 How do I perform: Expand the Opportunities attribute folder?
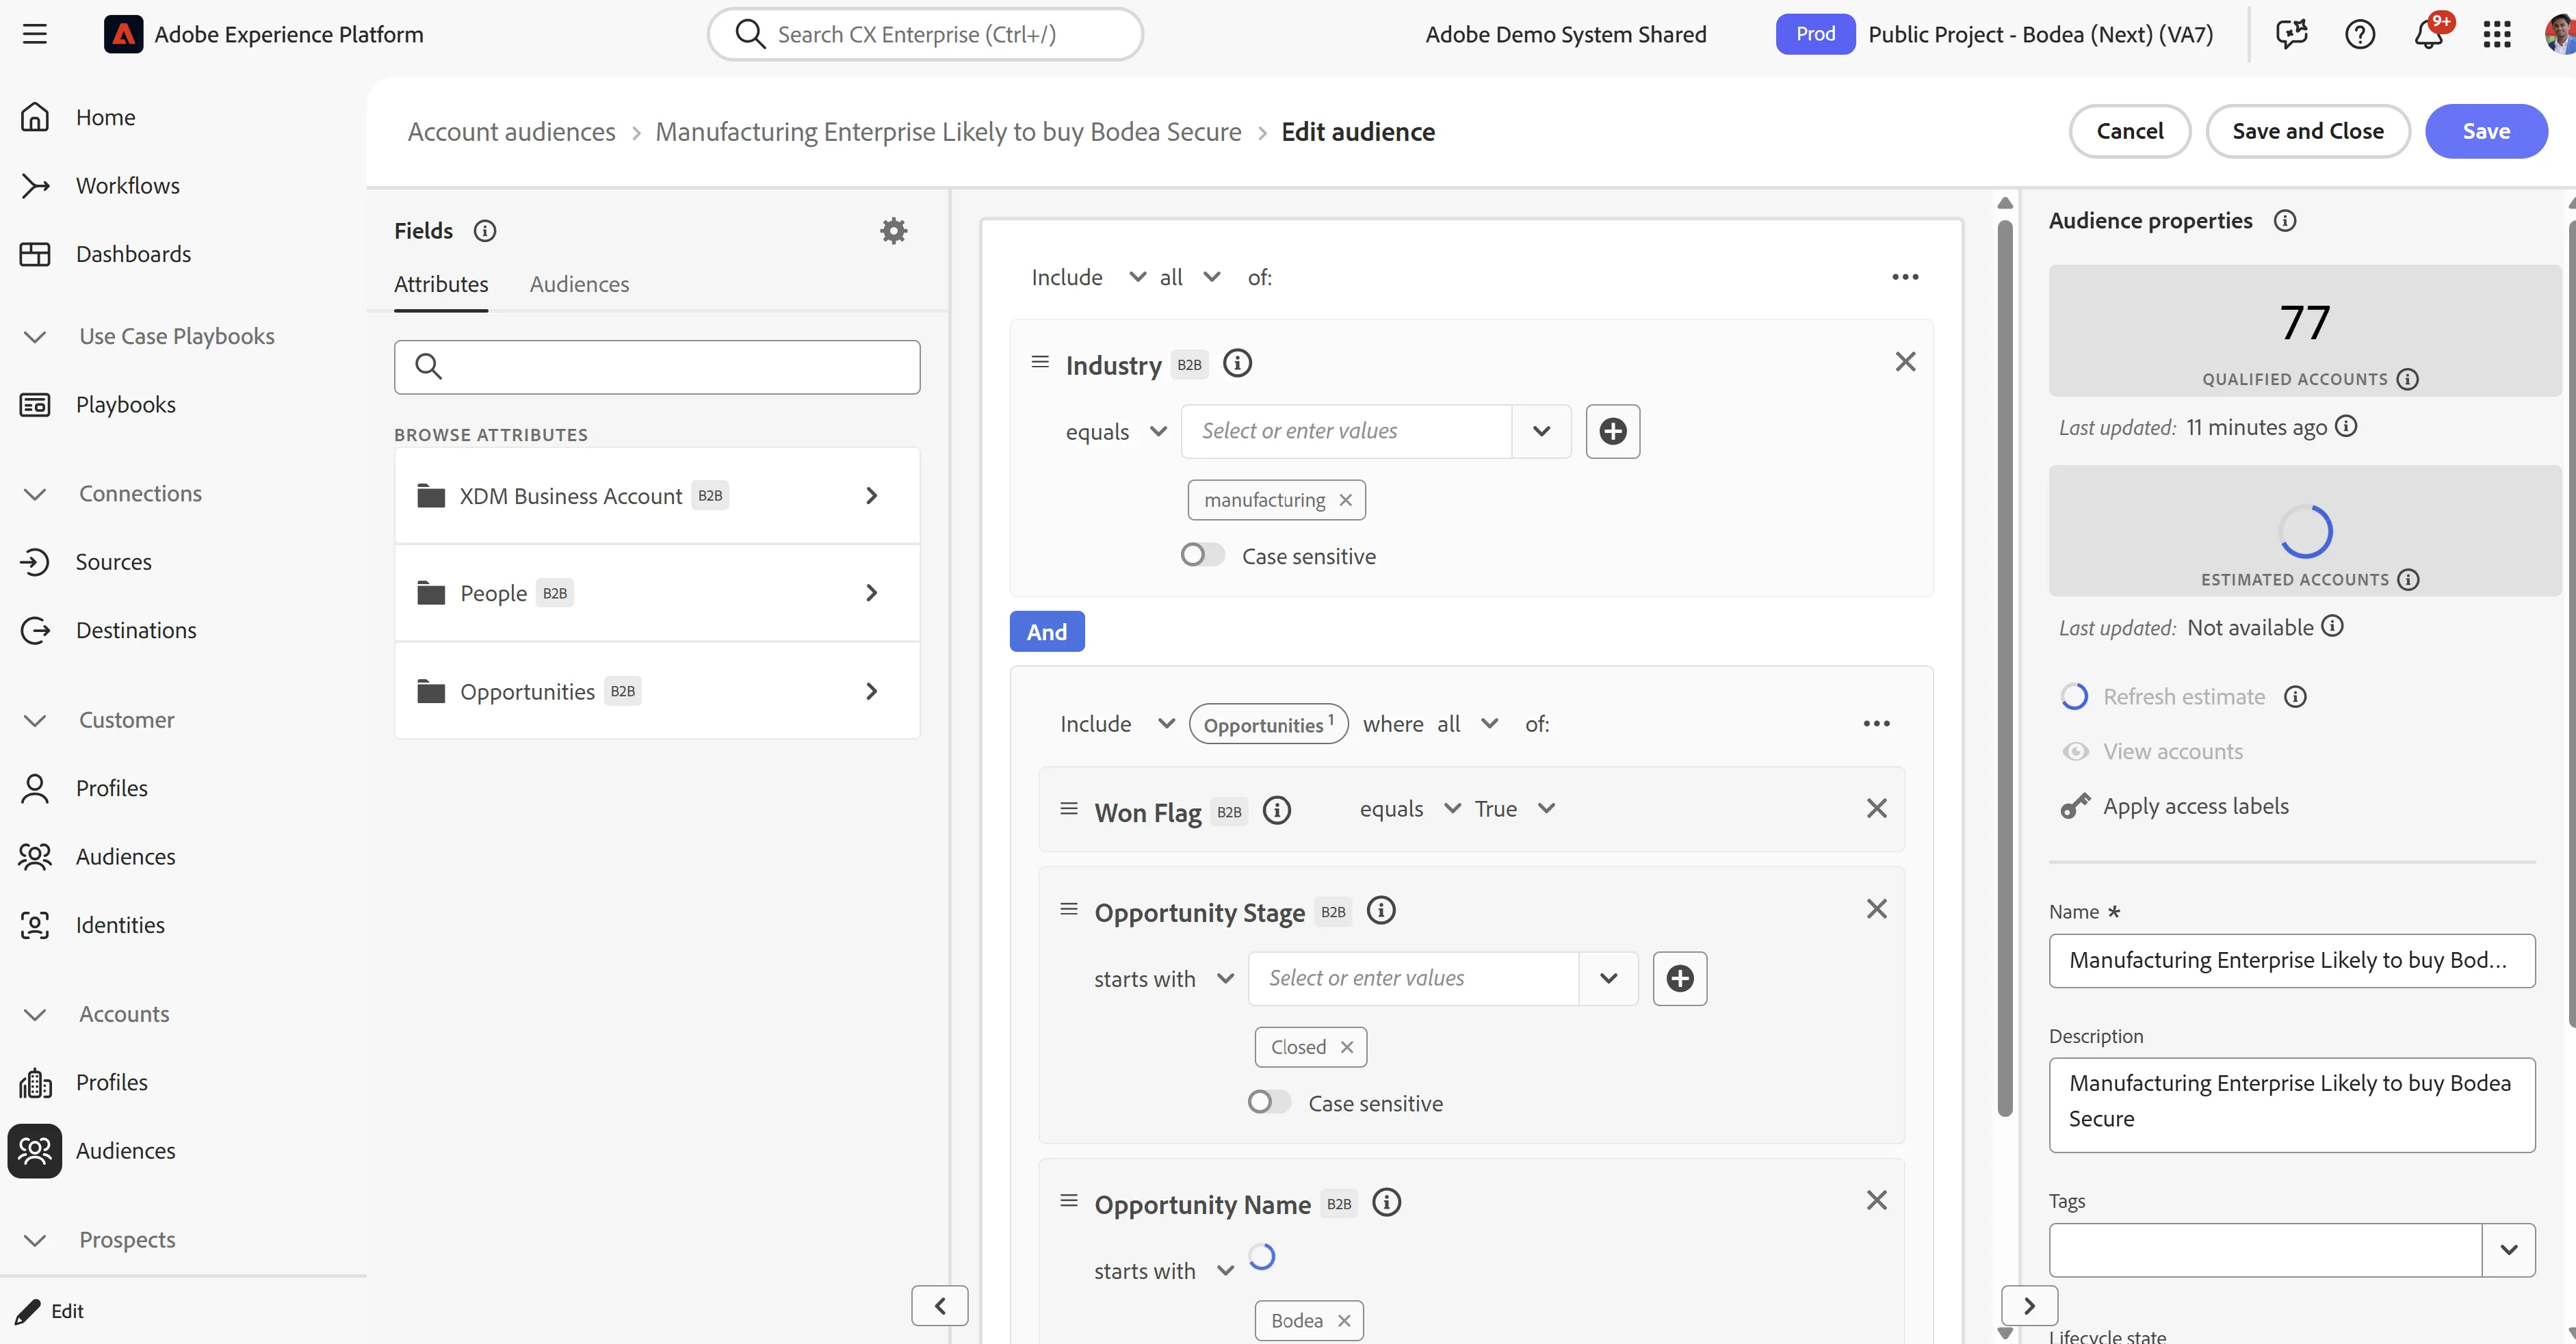point(657,691)
